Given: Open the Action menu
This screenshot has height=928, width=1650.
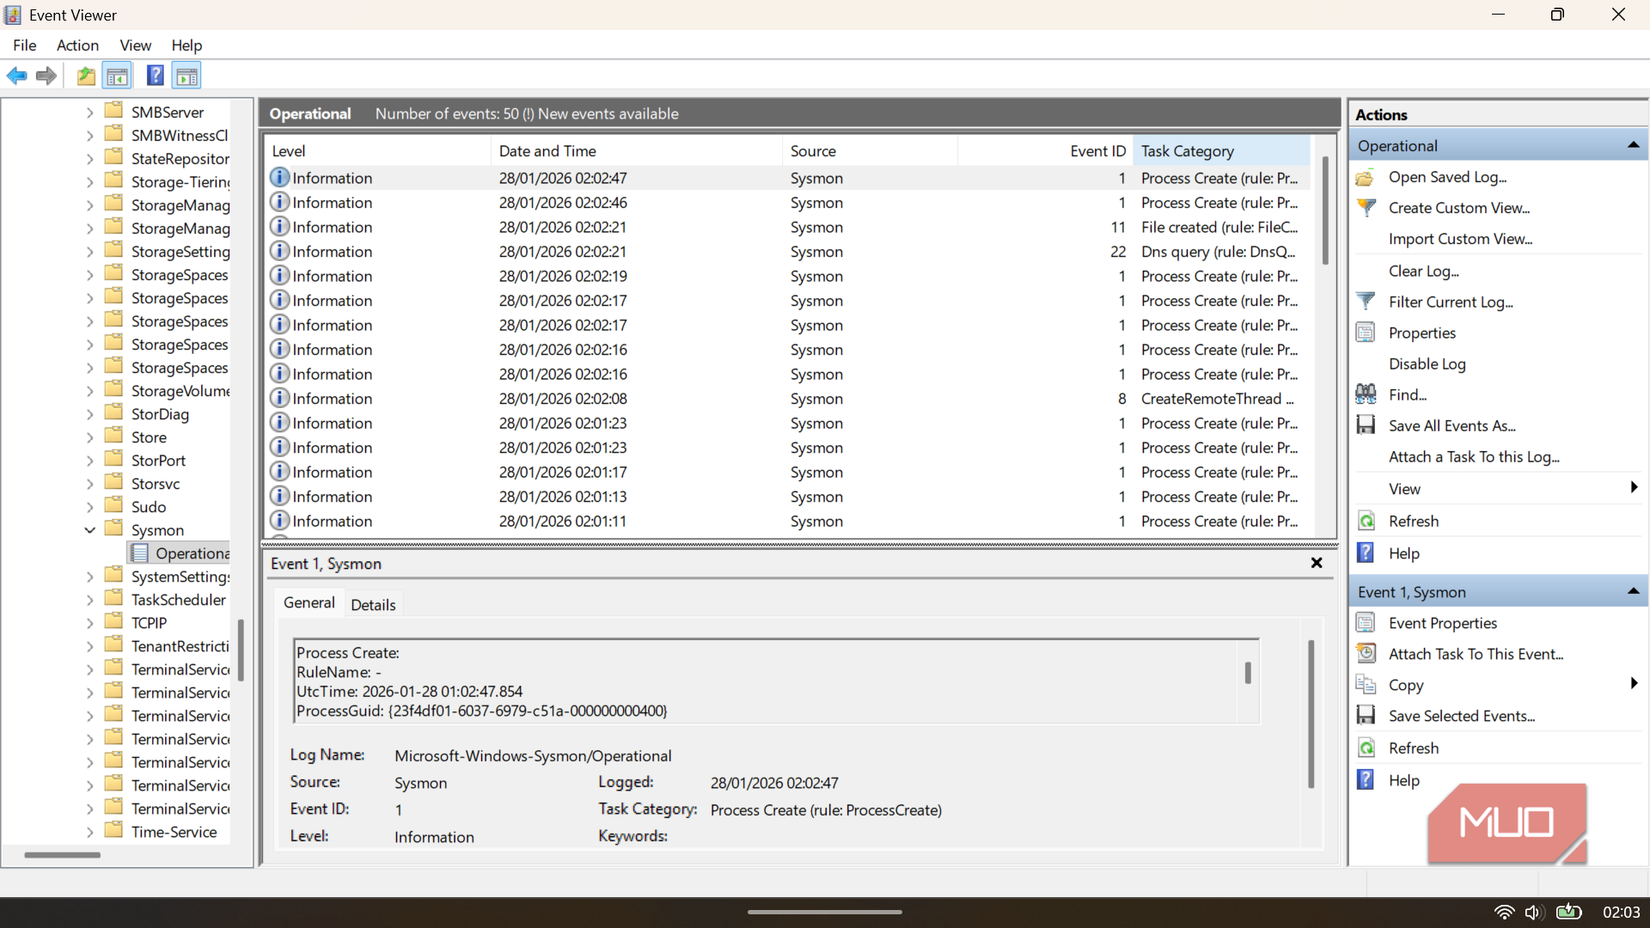Looking at the screenshot, I should click(77, 45).
